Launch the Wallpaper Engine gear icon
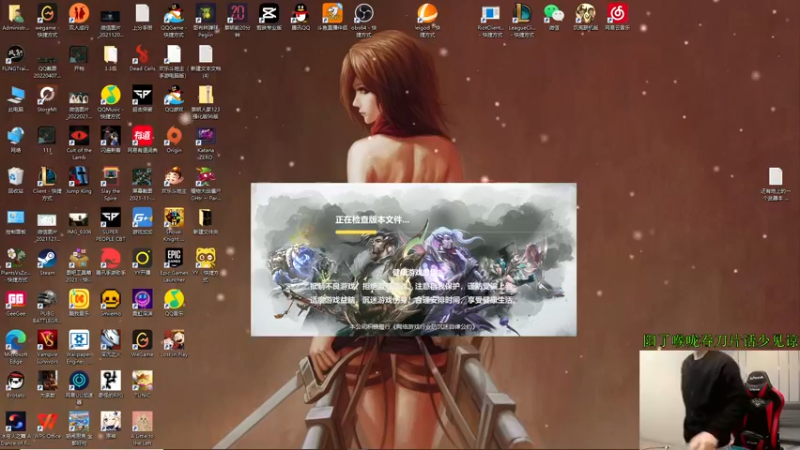800x450 pixels. [x=79, y=340]
